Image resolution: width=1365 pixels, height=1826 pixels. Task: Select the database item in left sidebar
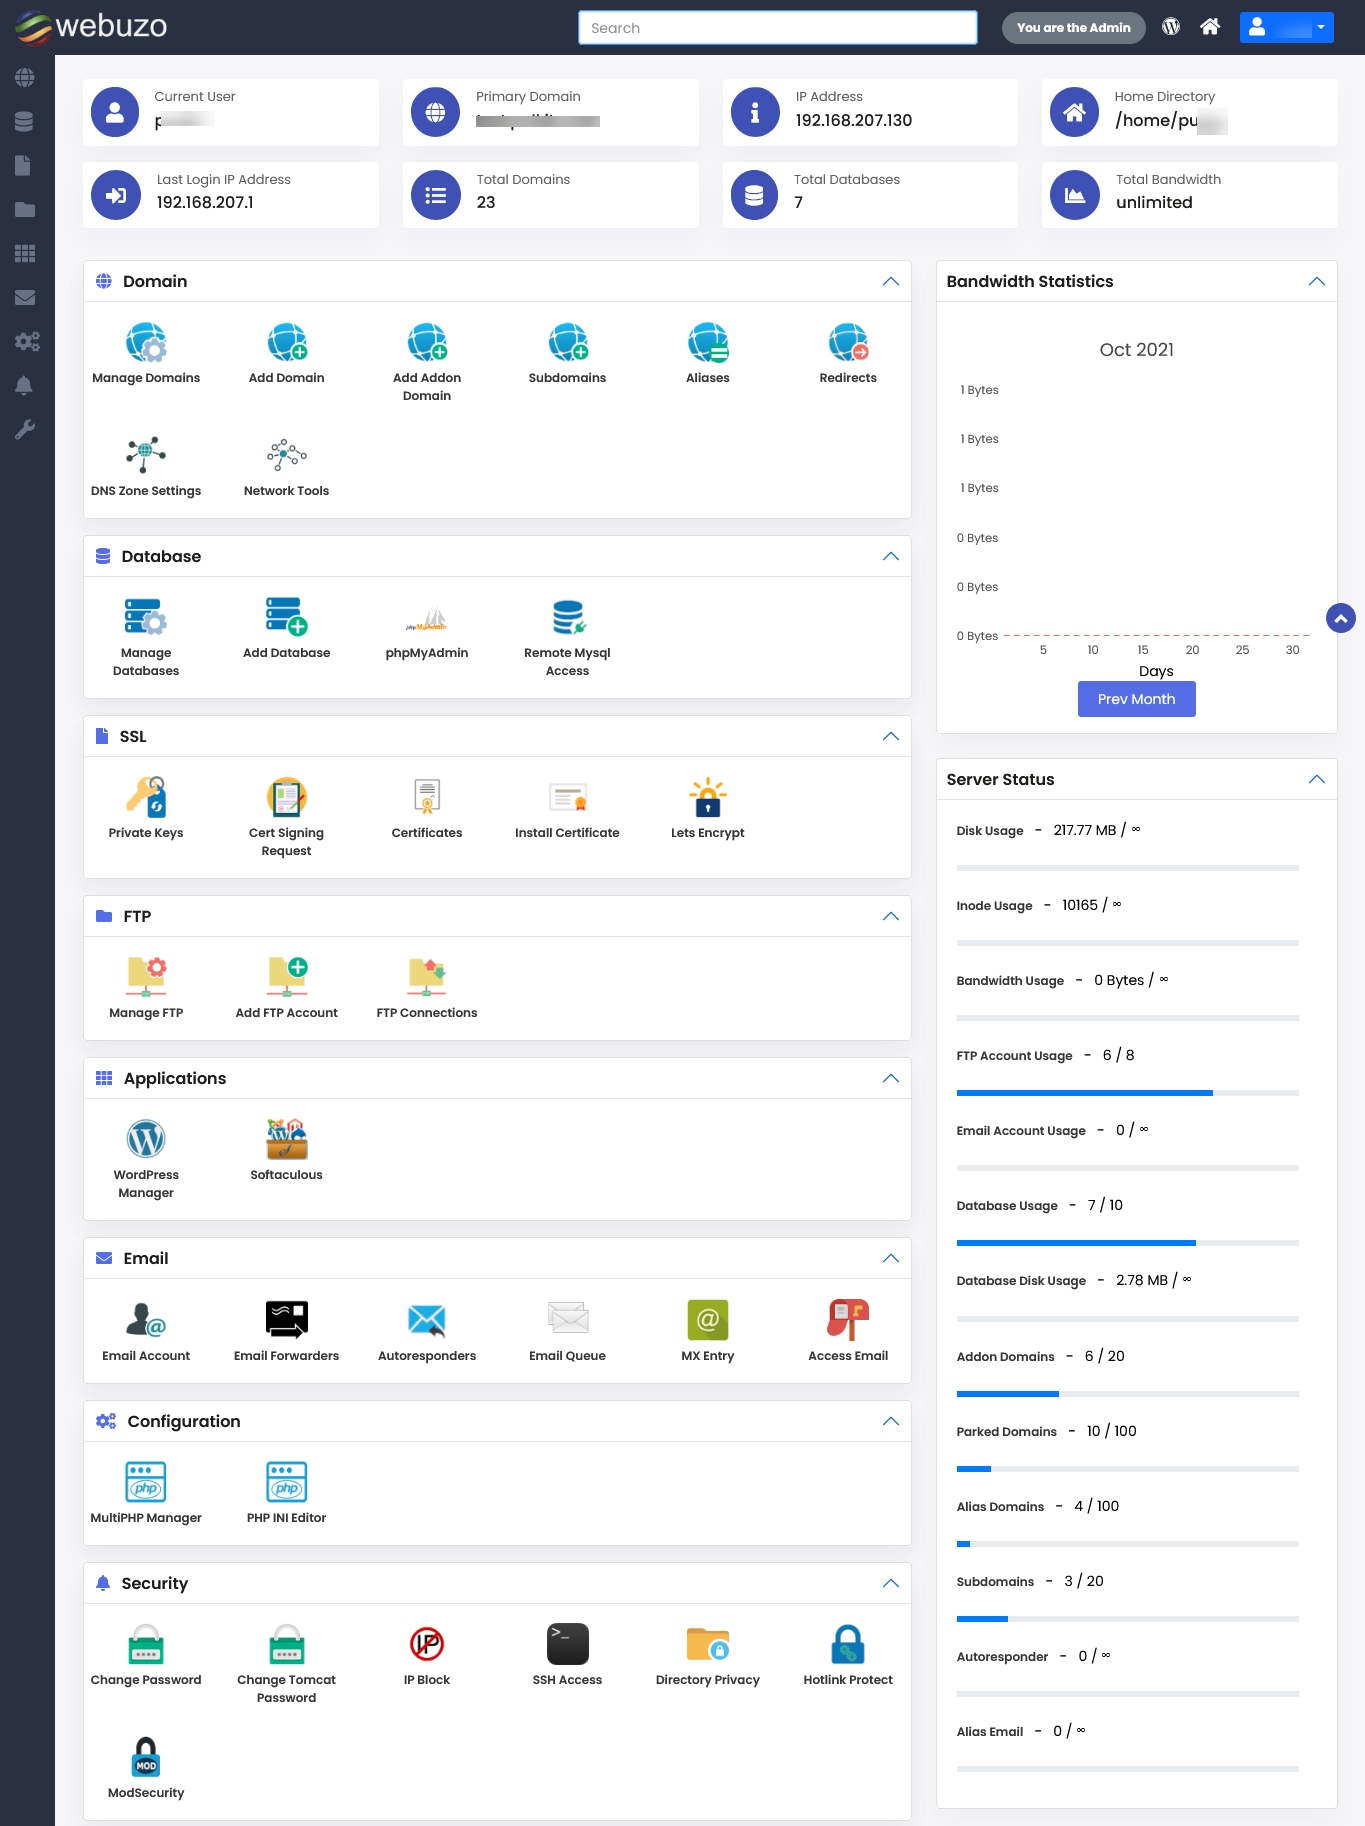tap(25, 122)
